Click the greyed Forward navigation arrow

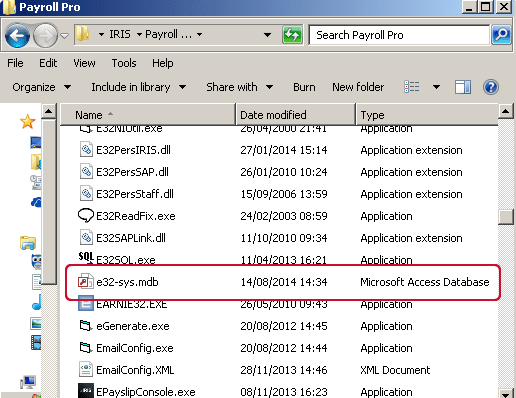pos(46,35)
